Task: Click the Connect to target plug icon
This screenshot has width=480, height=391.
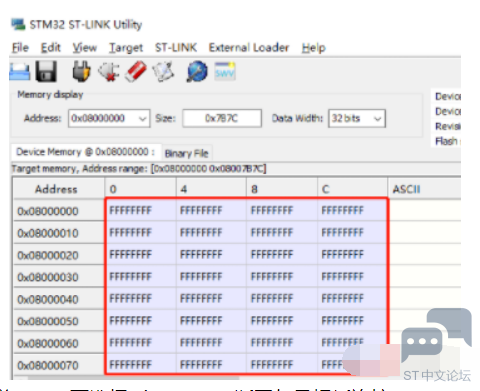Action: (81, 71)
